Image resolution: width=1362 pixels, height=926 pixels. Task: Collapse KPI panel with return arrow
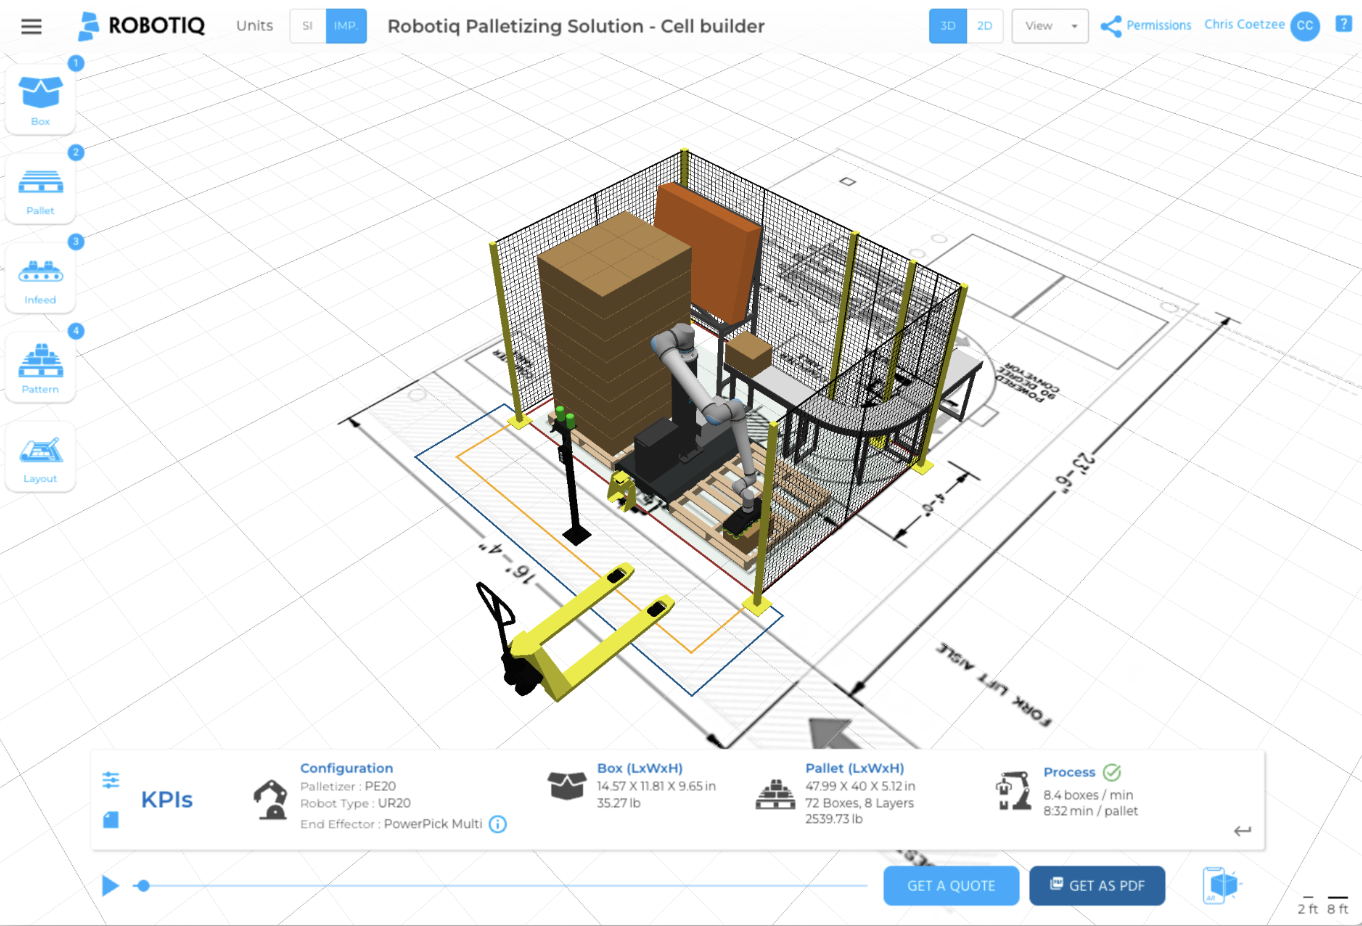pos(1242,831)
